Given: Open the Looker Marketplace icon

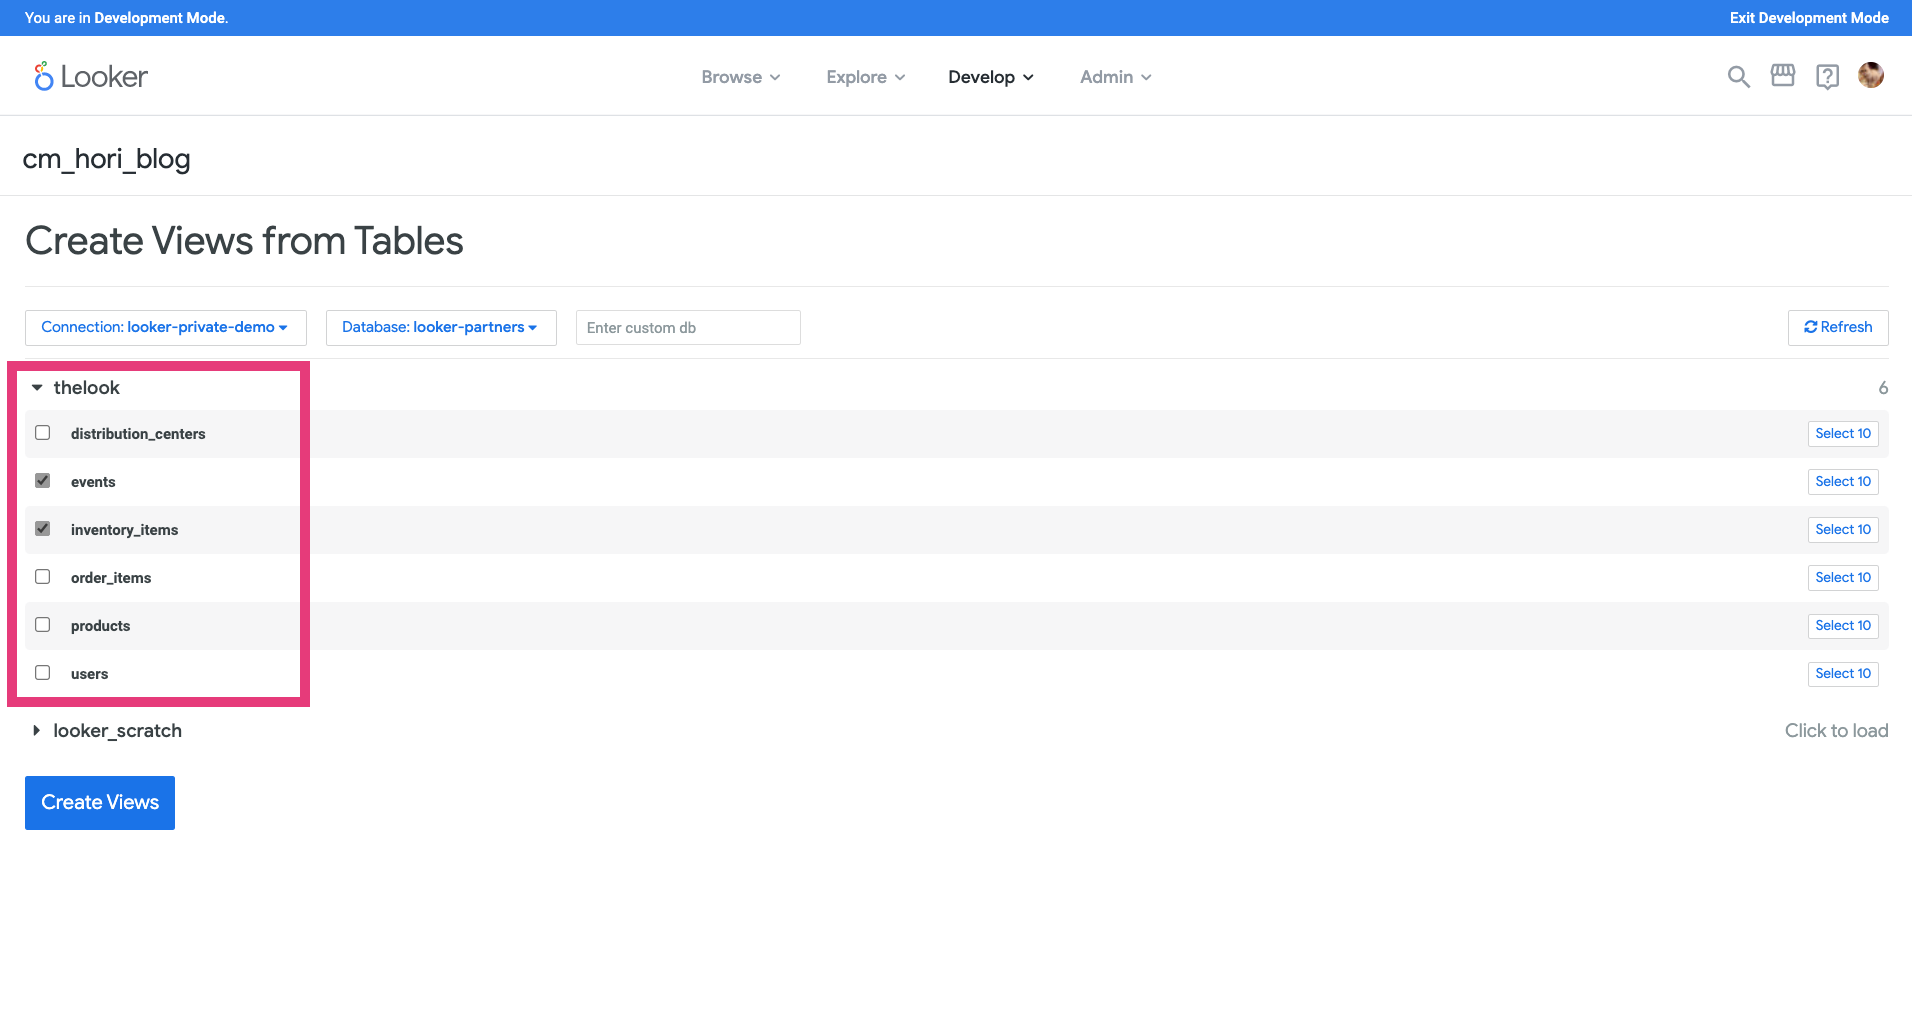Looking at the screenshot, I should [1783, 76].
